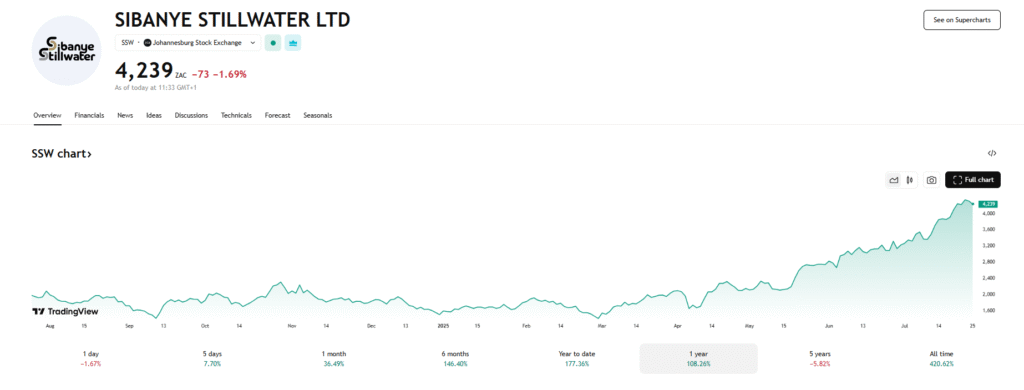The image size is (1024, 390).
Task: Open the SSW chart heading link
Action: [x=61, y=154]
